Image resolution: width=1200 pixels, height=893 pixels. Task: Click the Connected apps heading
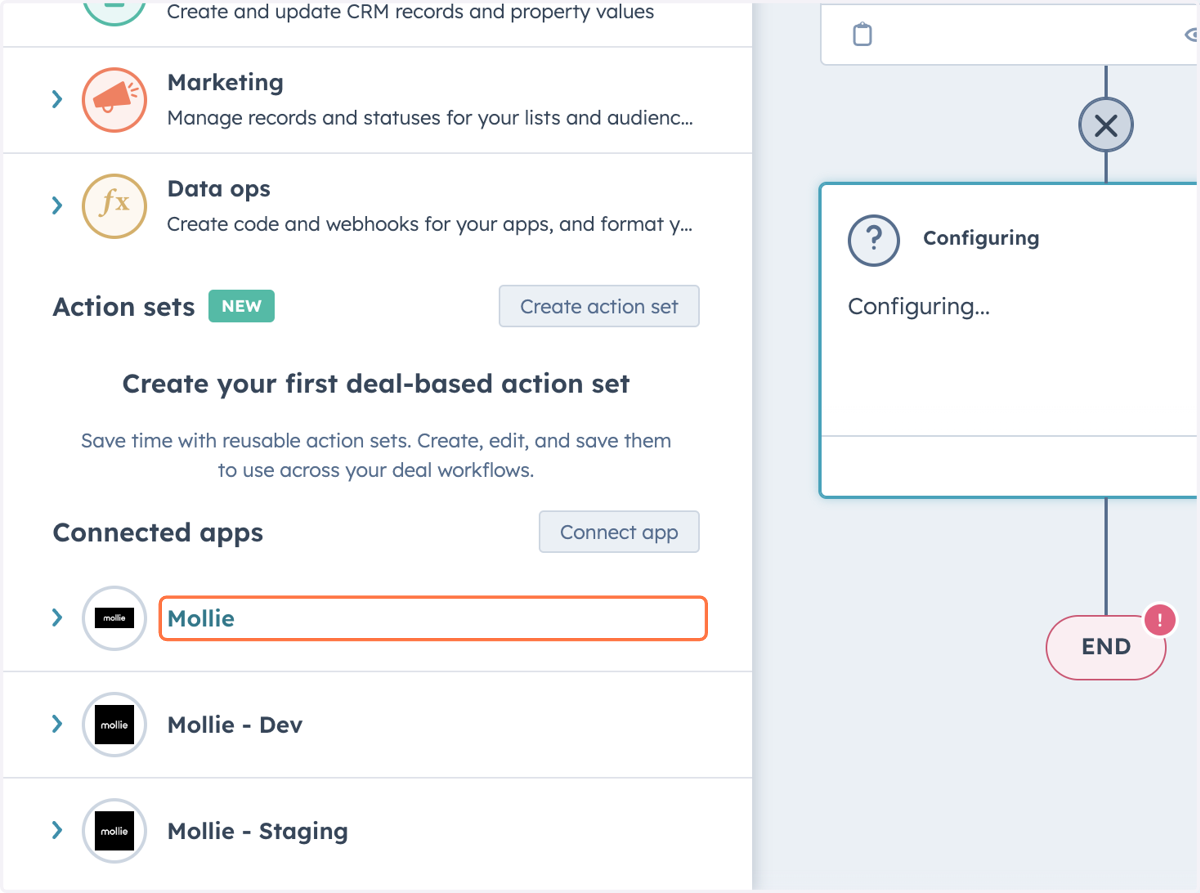(x=158, y=532)
